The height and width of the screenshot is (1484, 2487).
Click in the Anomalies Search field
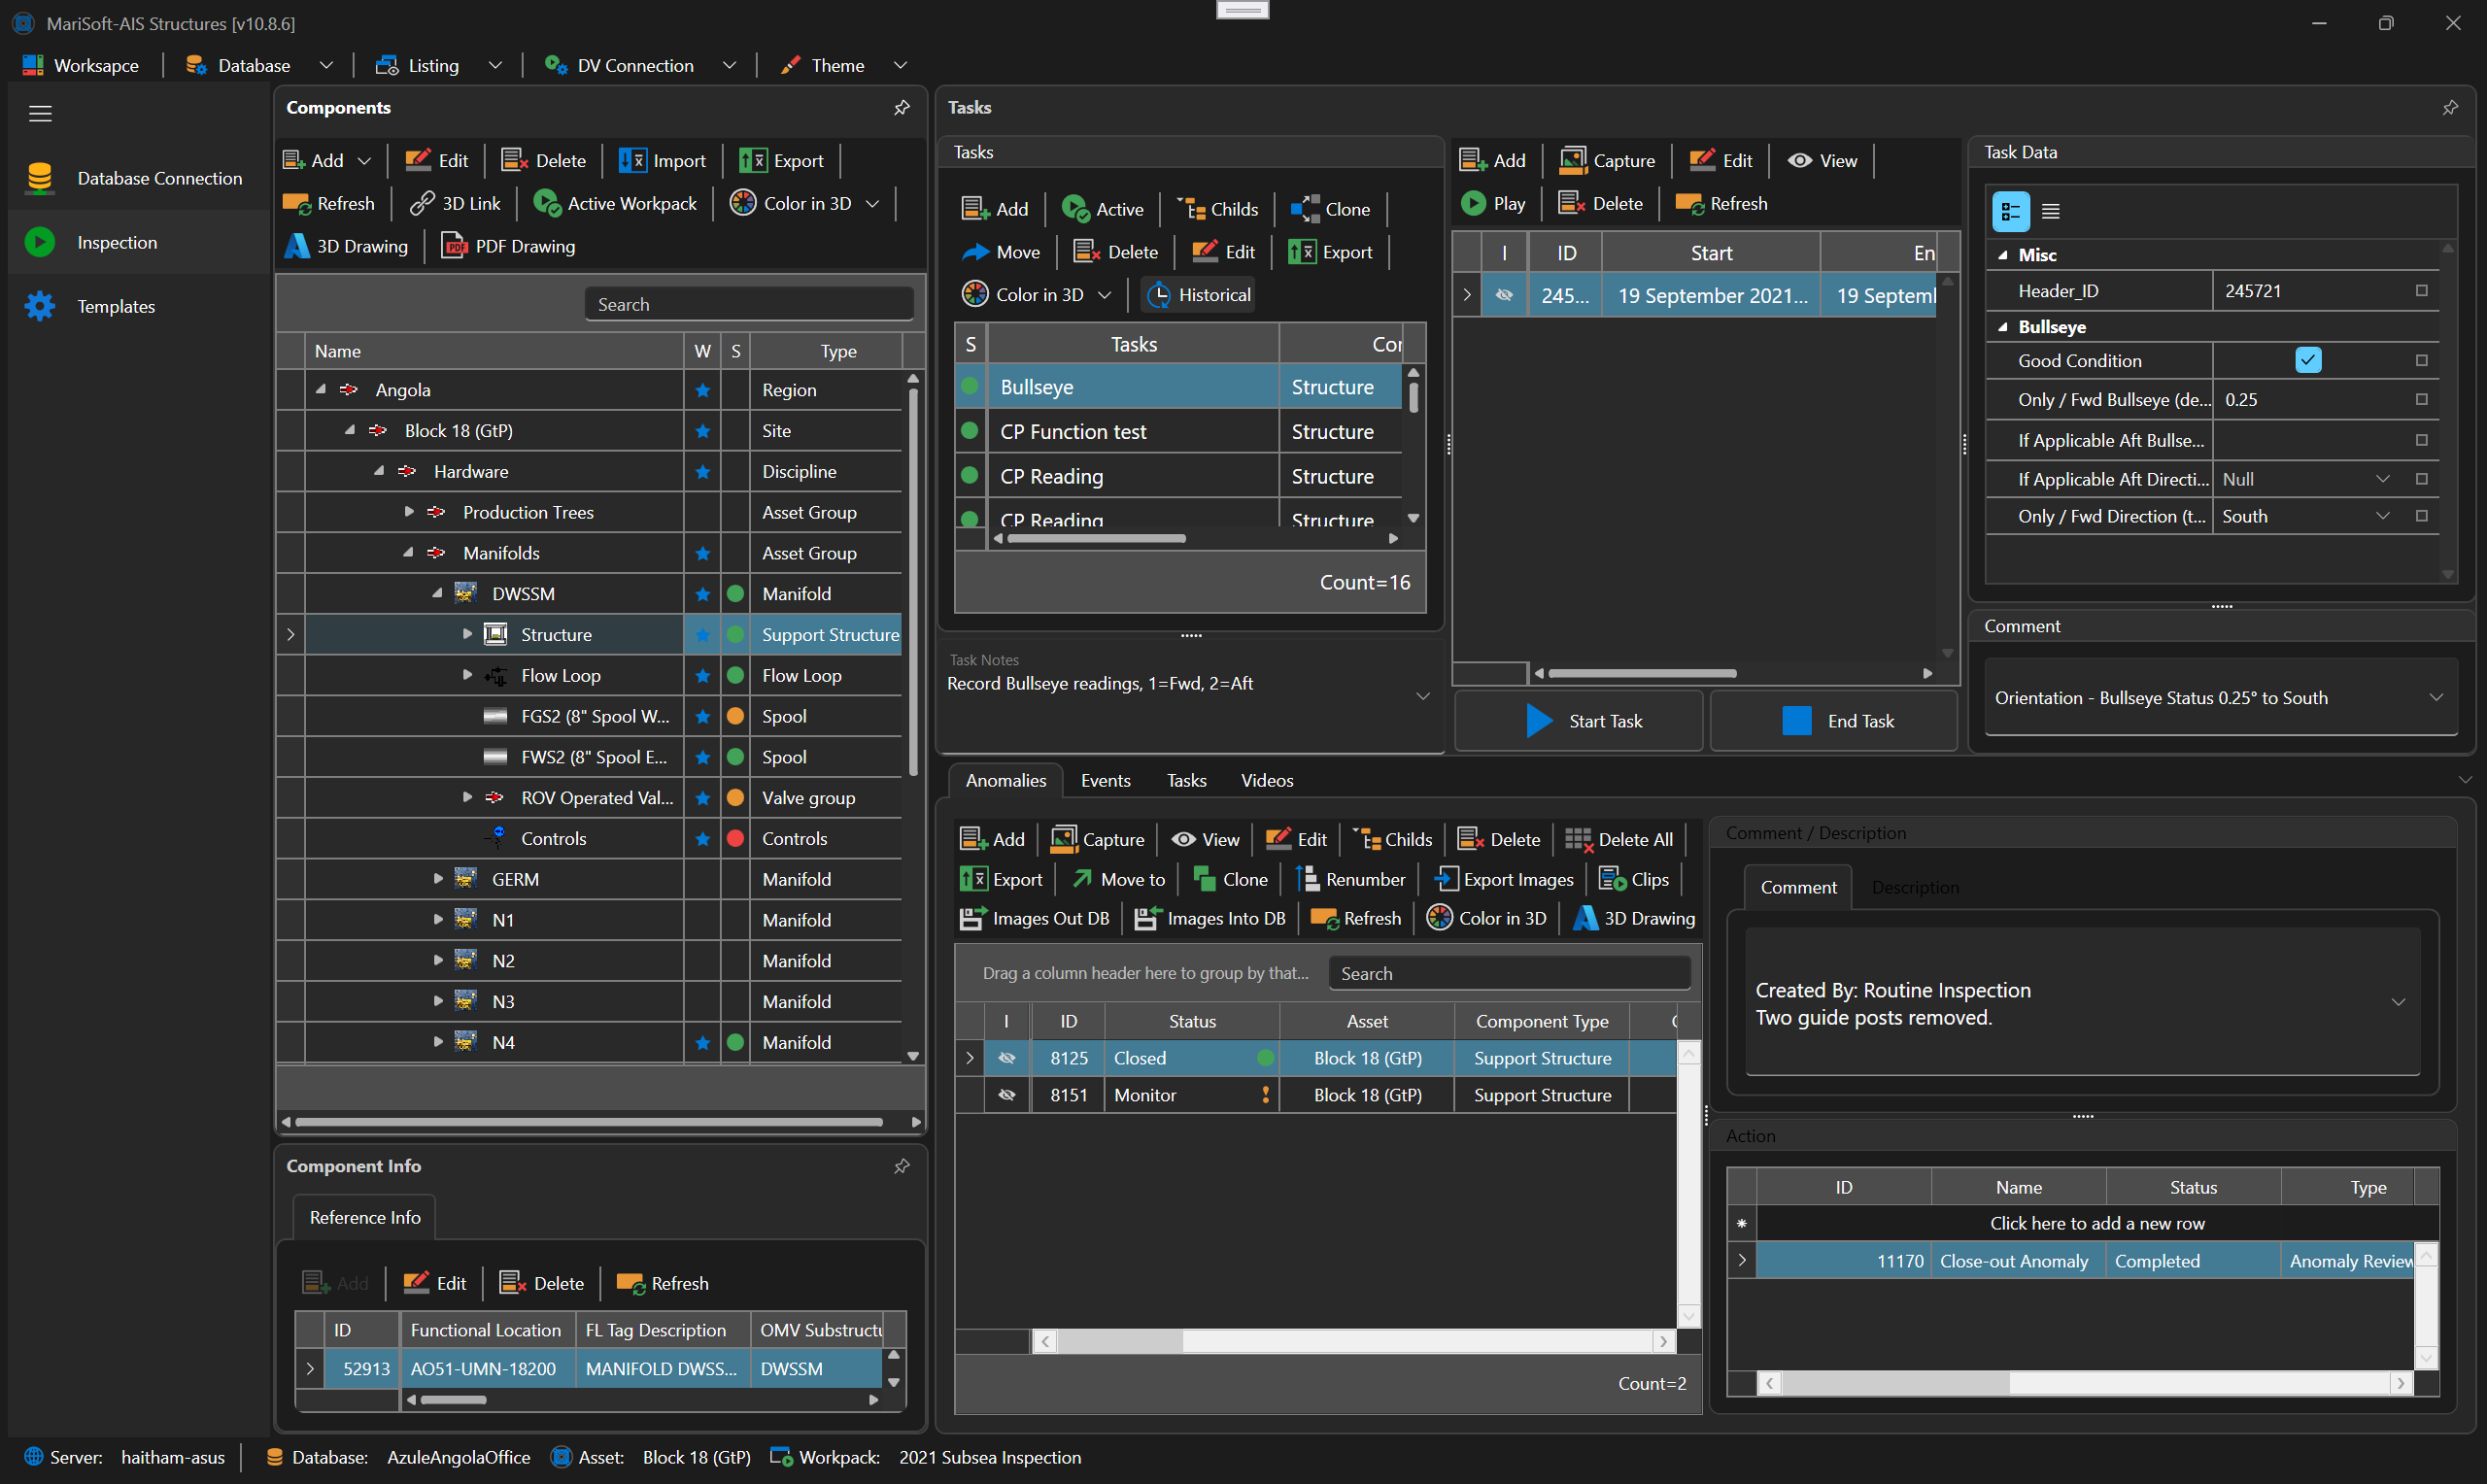[x=1508, y=973]
